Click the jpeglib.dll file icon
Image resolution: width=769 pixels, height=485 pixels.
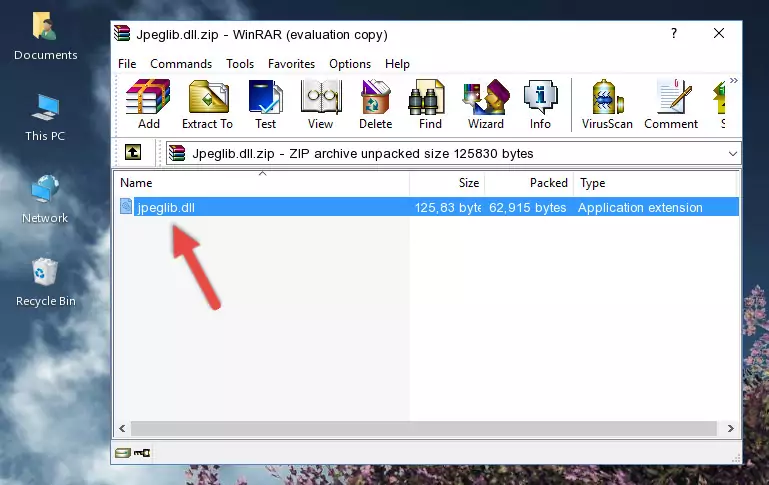[x=126, y=206]
